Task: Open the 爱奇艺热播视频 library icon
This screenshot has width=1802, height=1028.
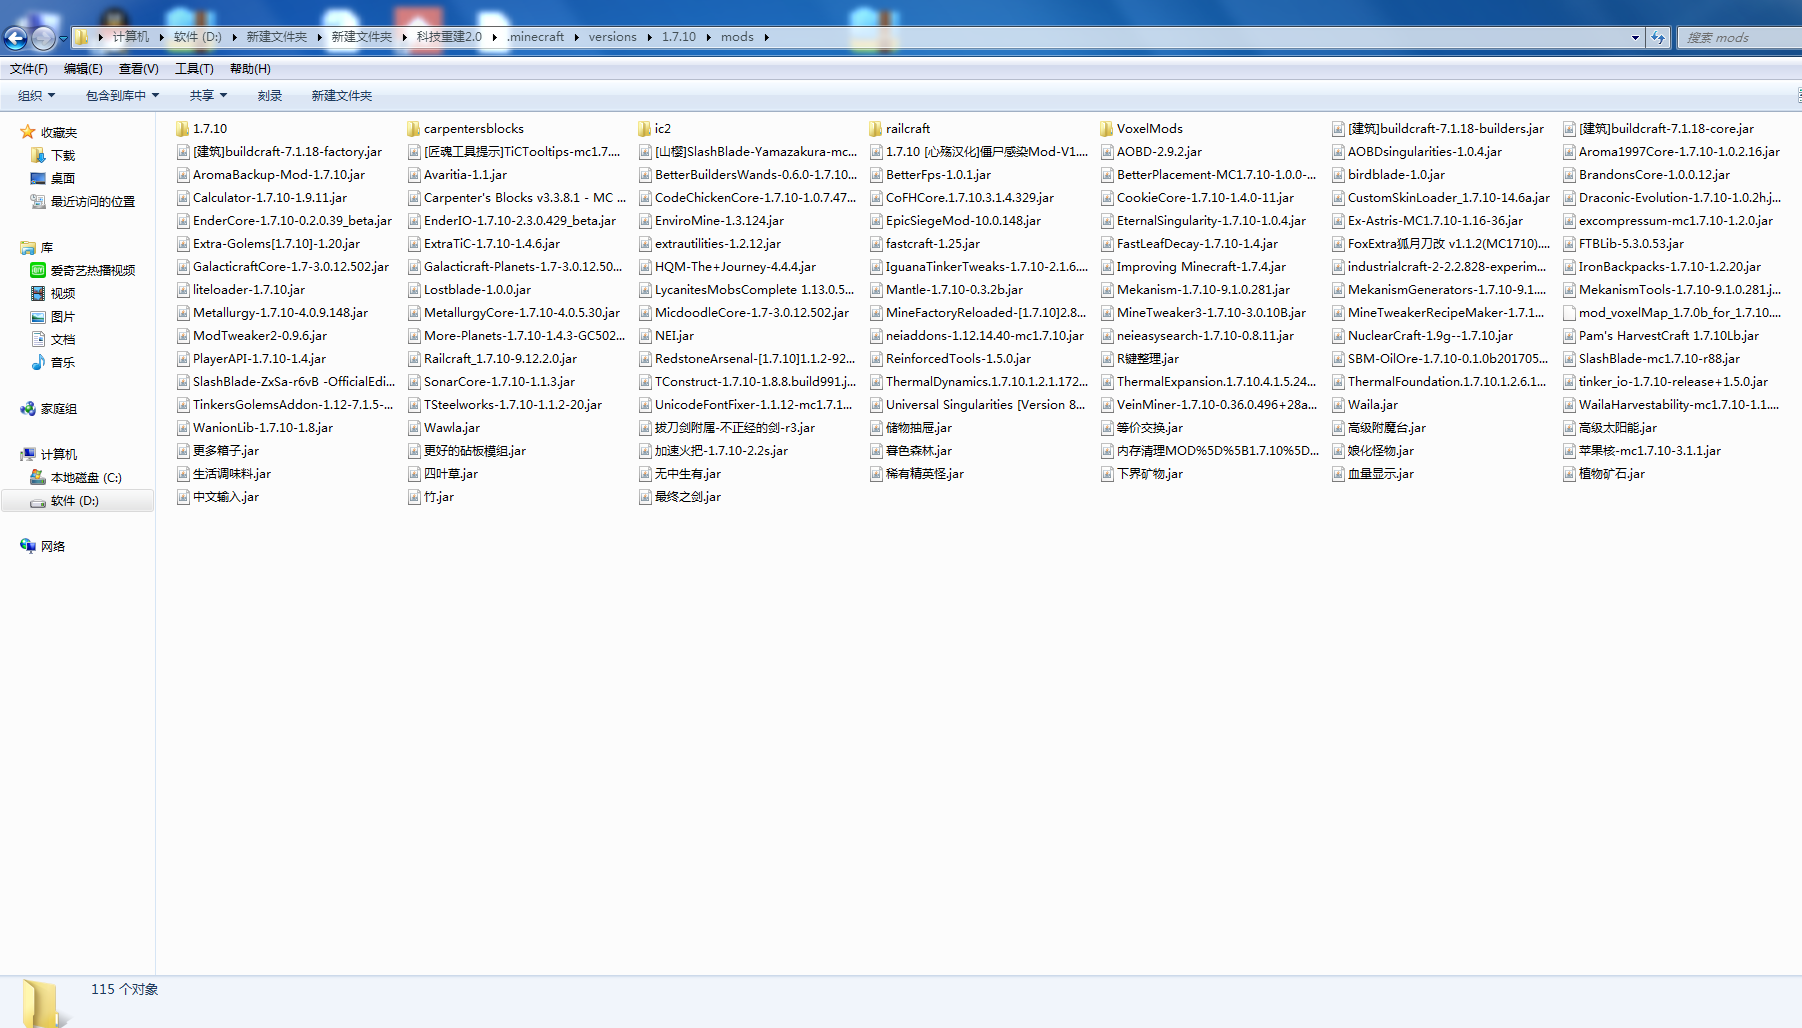Action: click(x=38, y=270)
